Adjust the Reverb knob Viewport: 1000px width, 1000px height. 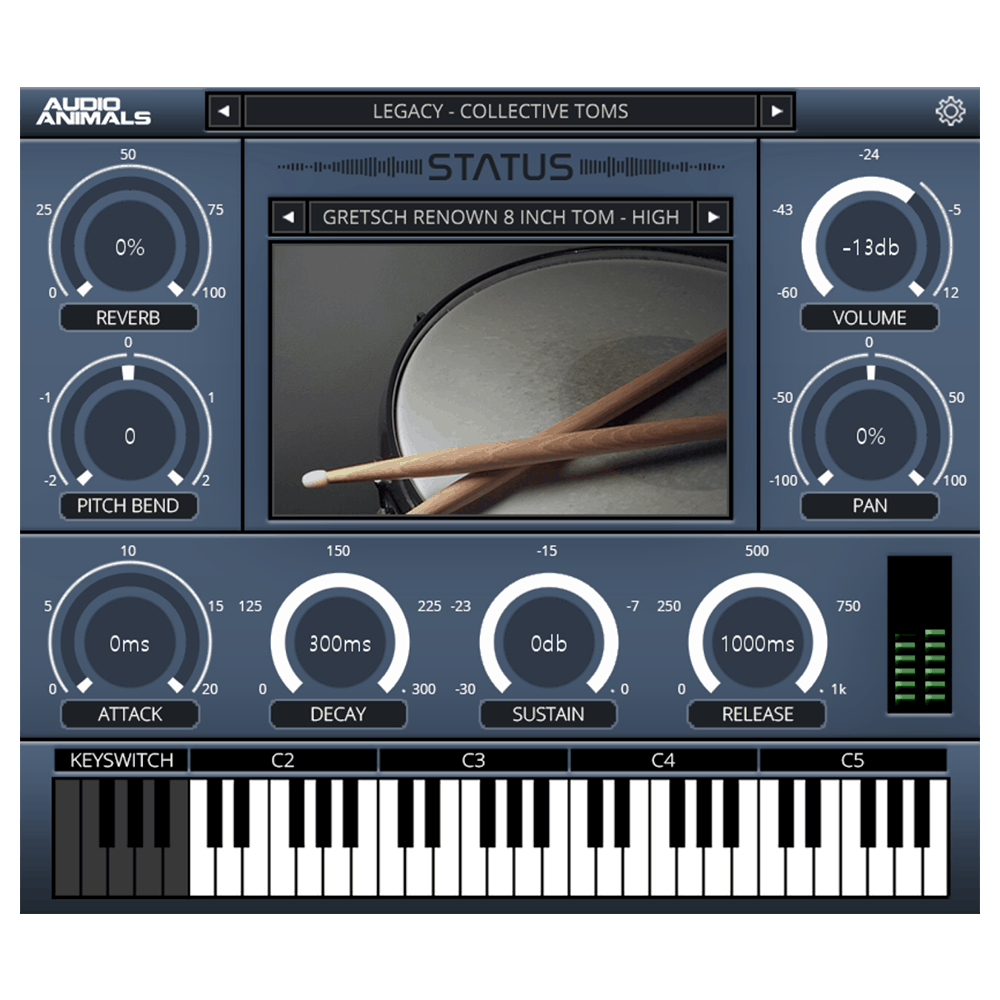128,244
